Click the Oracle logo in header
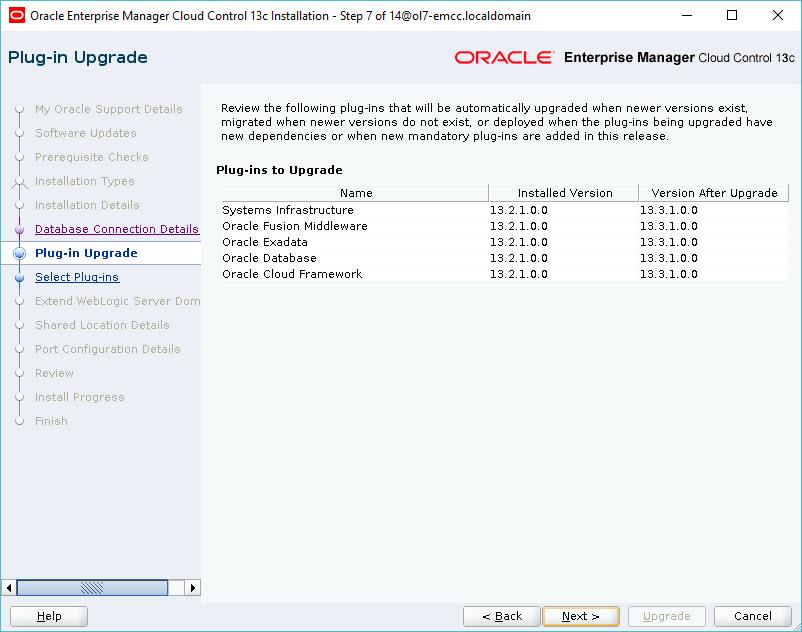The height and width of the screenshot is (632, 802). click(504, 57)
